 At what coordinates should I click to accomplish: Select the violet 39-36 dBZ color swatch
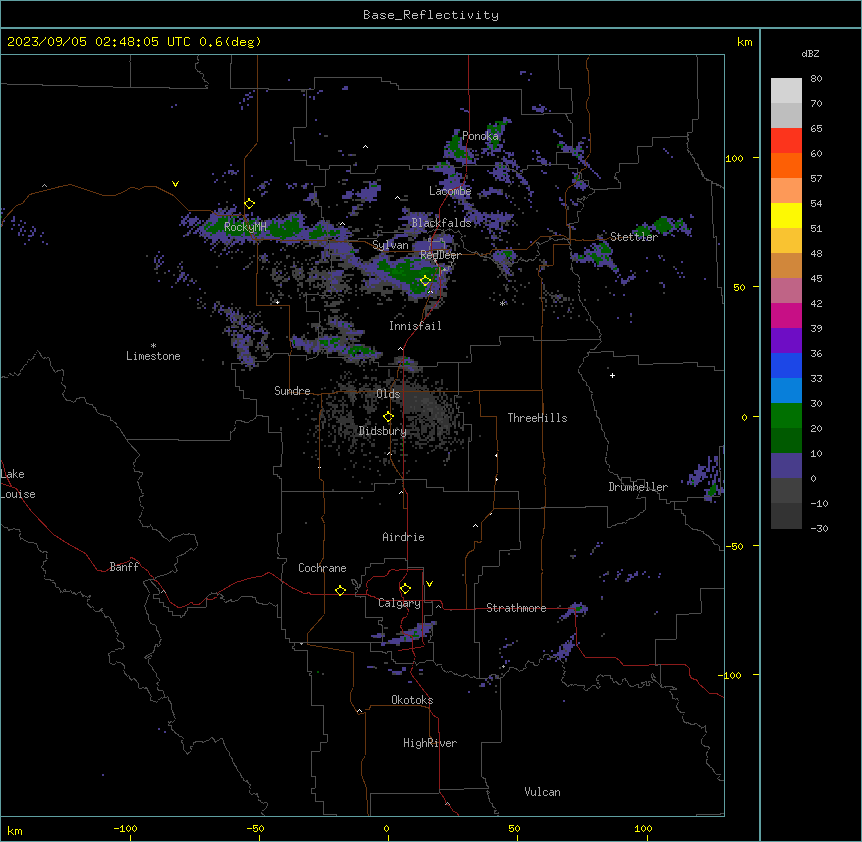tap(786, 341)
